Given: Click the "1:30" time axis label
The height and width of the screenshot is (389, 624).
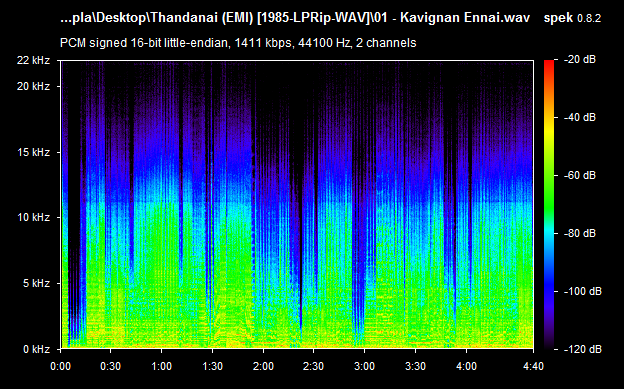Looking at the screenshot, I should tap(213, 366).
